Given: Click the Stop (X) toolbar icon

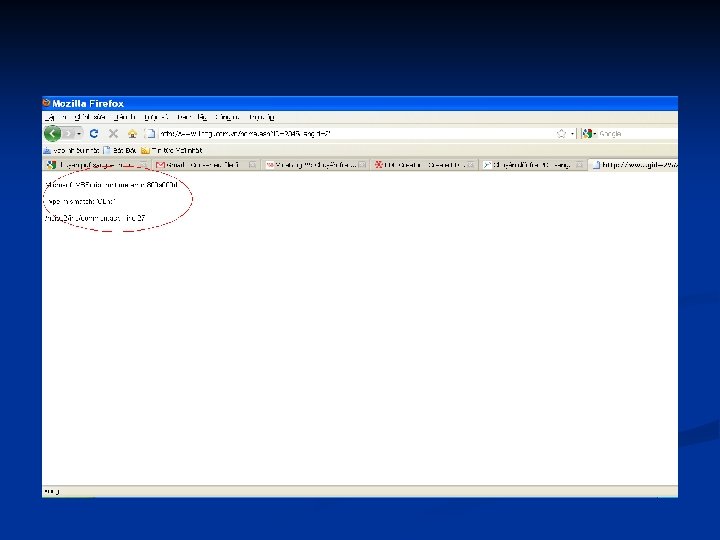Looking at the screenshot, I should [x=113, y=134].
